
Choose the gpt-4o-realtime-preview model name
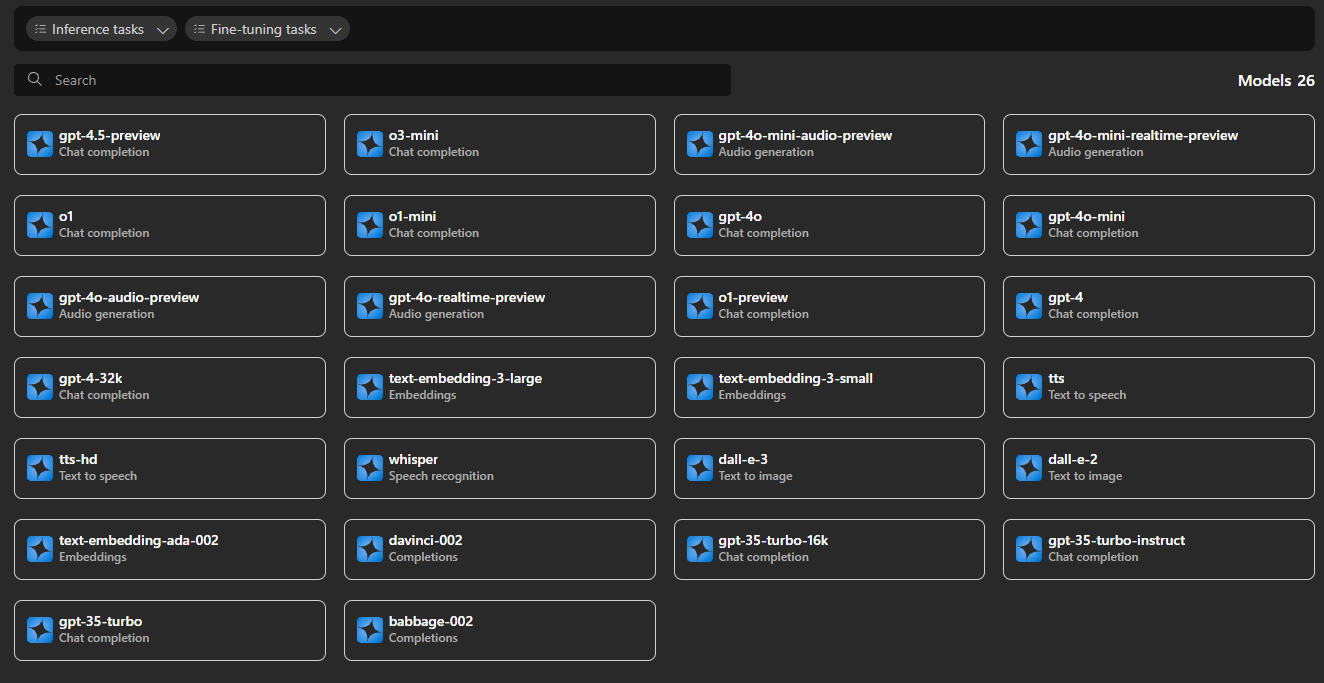click(x=467, y=298)
